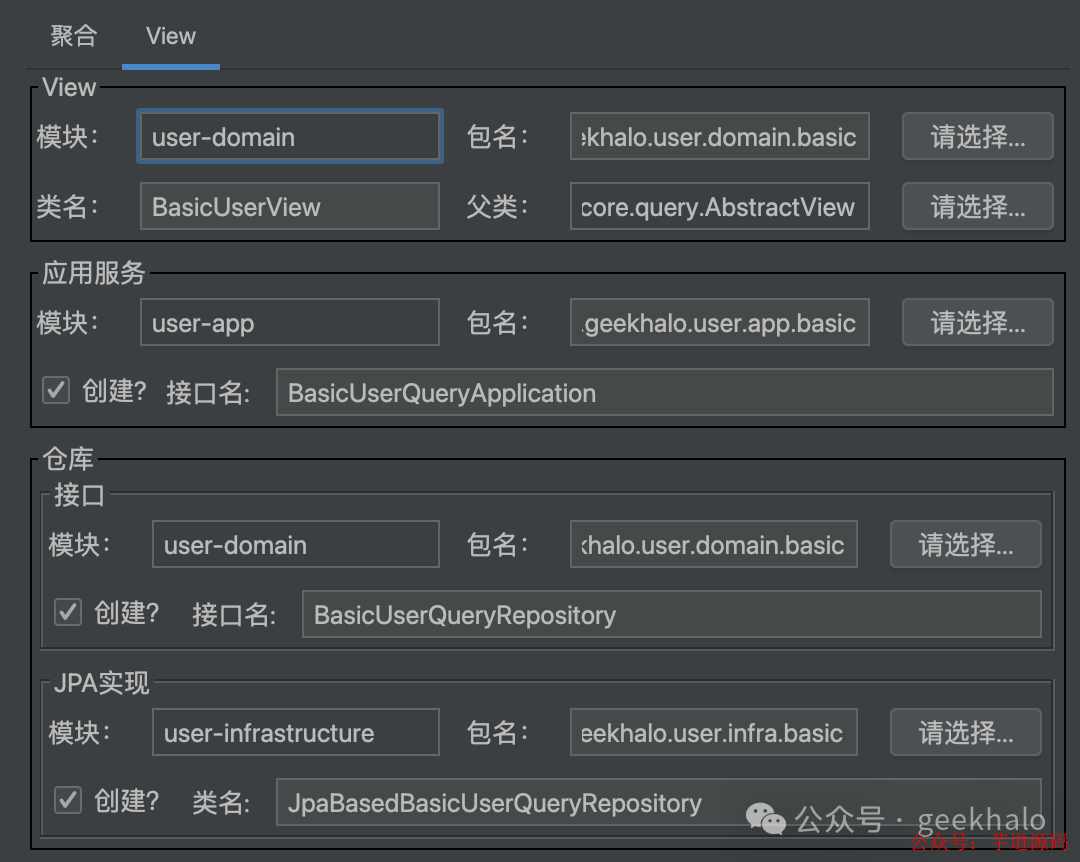Click the 类名 field JpaBasedBasicUserQueryRepository
1080x862 pixels.
tap(658, 802)
